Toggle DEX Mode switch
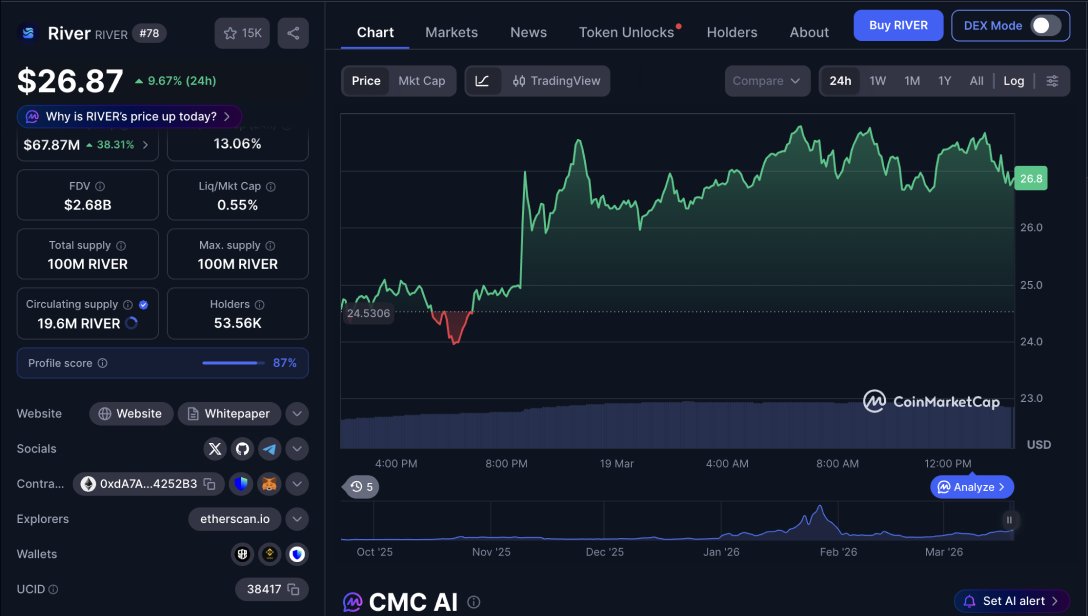Screen dimensions: 1088x616 [1045, 26]
